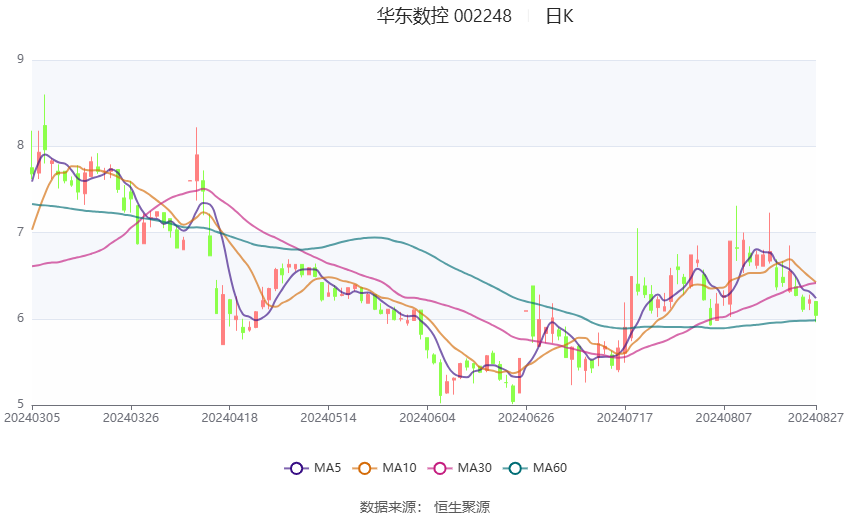The height and width of the screenshot is (517, 850).
Task: Click the 20240604 date axis label
Action: point(427,418)
